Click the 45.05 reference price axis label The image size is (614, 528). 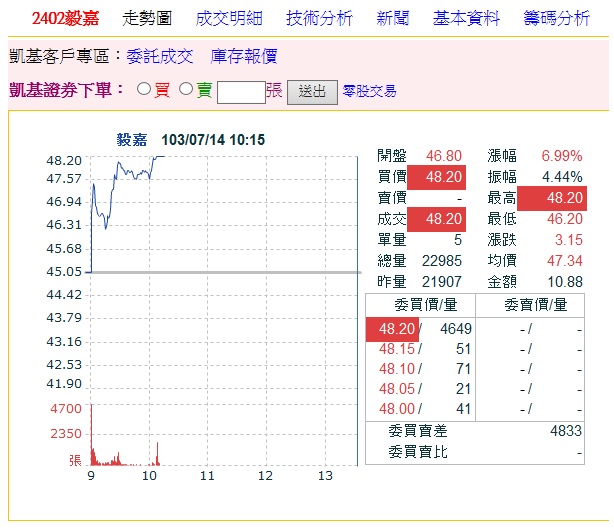64,271
